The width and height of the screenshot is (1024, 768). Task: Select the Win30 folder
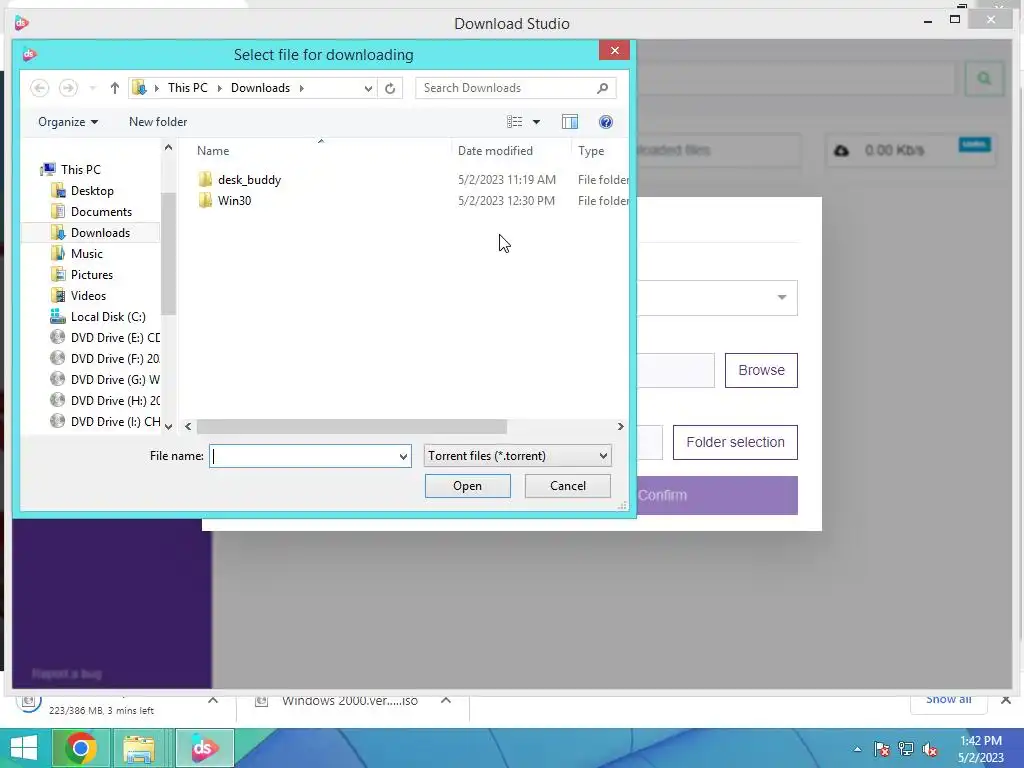[x=234, y=200]
